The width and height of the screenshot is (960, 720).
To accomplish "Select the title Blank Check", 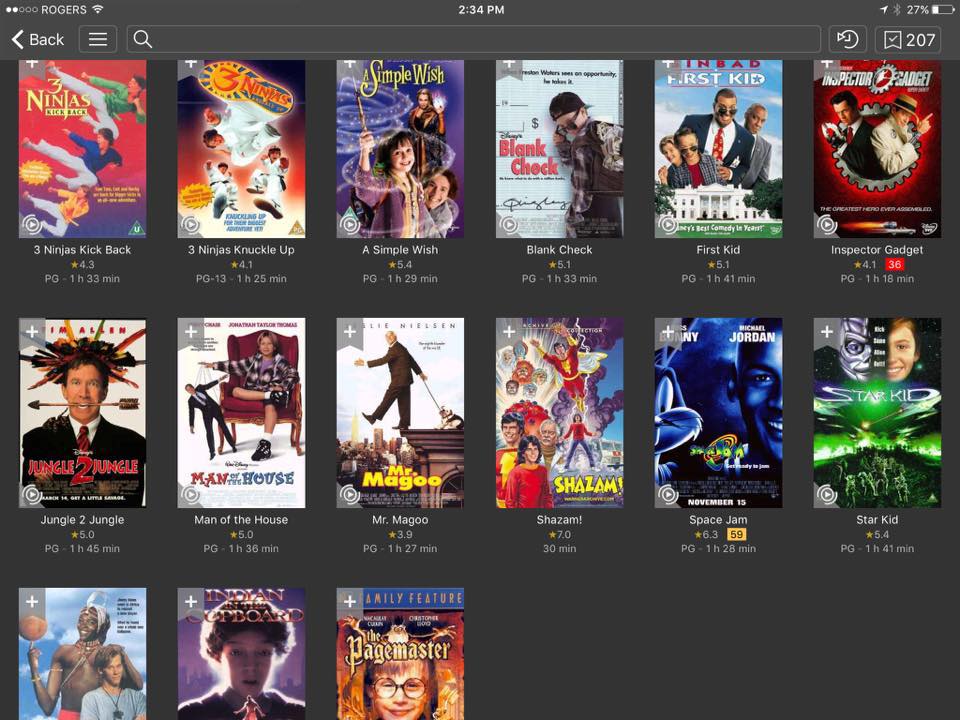I will (560, 250).
